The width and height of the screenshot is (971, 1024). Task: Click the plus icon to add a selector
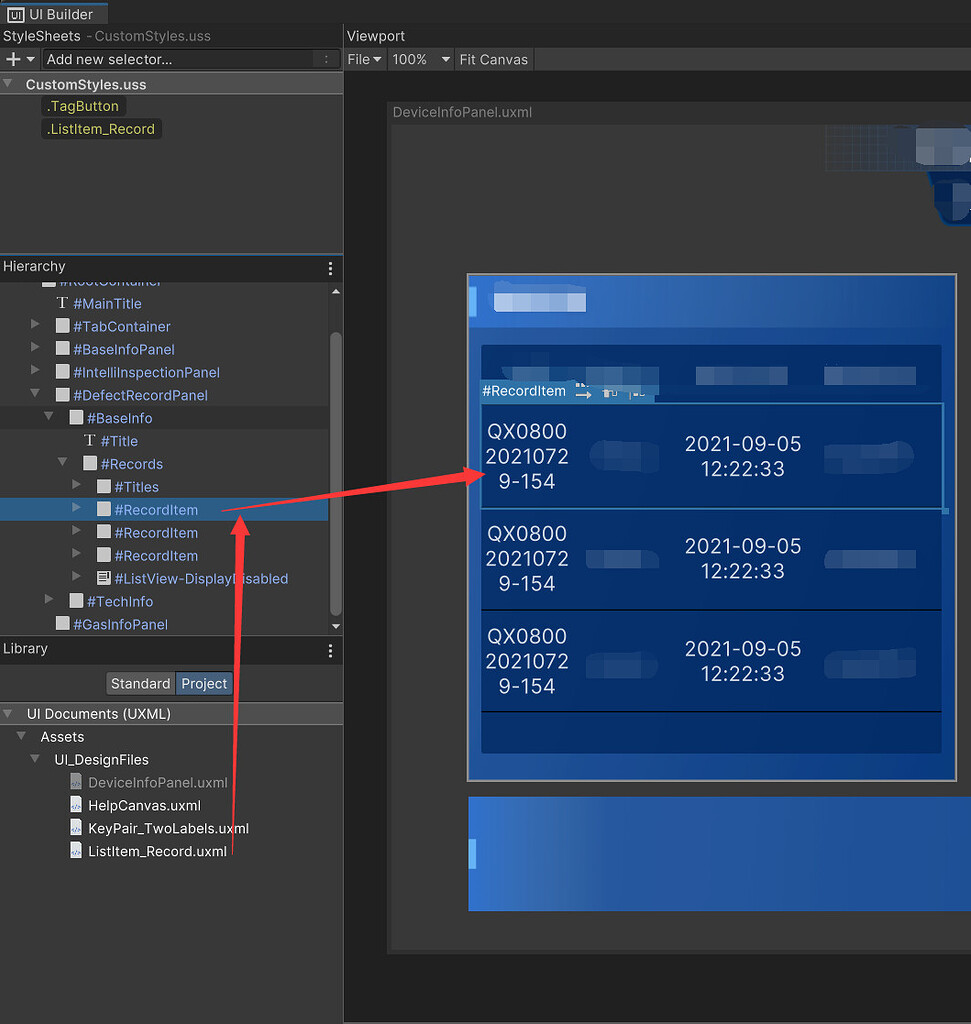click(x=12, y=59)
